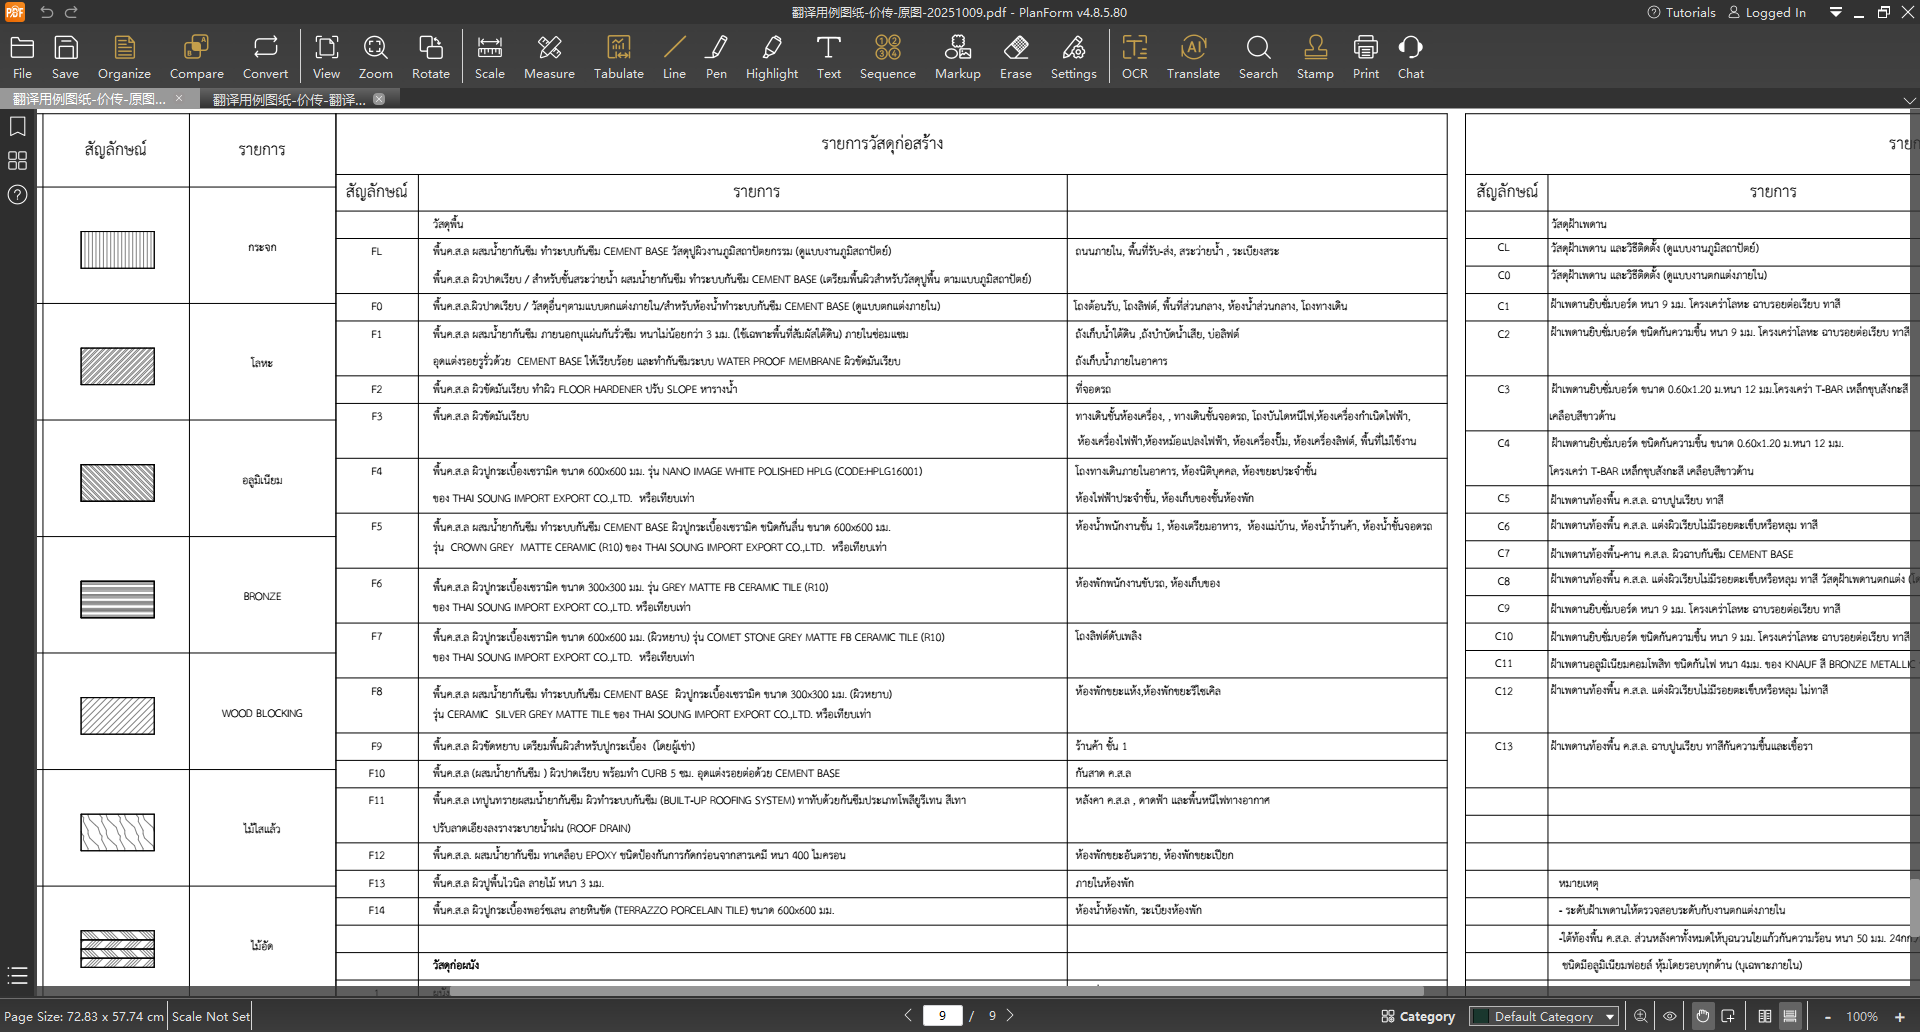Enable the hand pan mode

click(1702, 1016)
